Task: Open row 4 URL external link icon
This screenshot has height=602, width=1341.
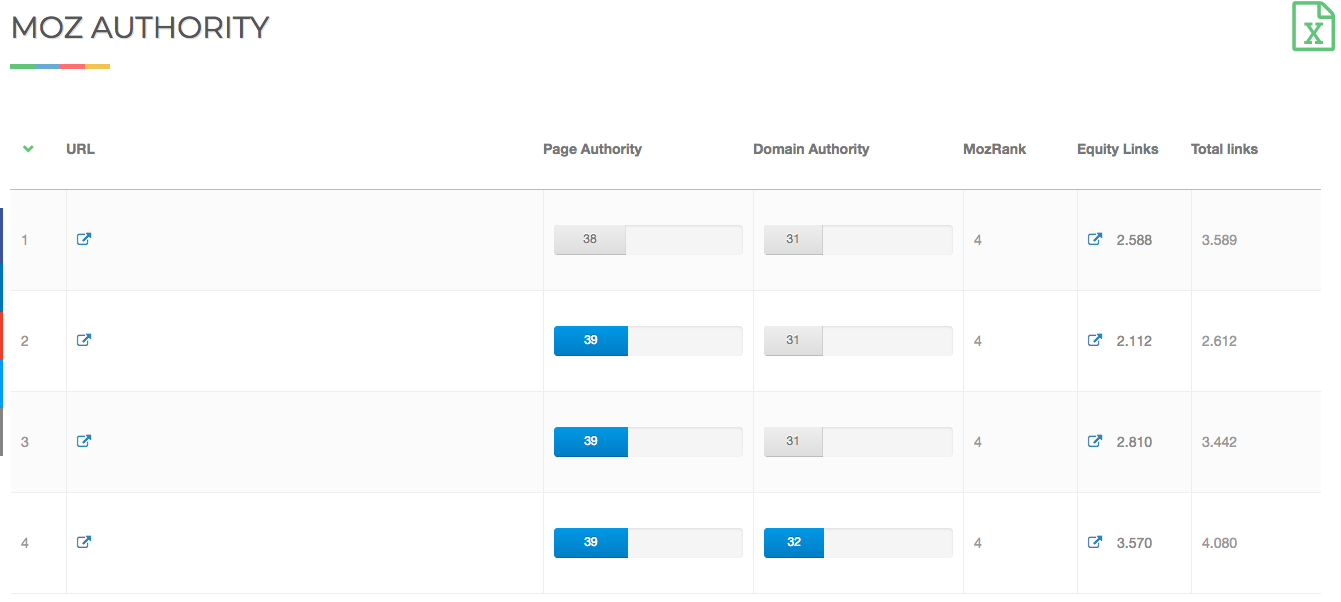Action: click(84, 542)
